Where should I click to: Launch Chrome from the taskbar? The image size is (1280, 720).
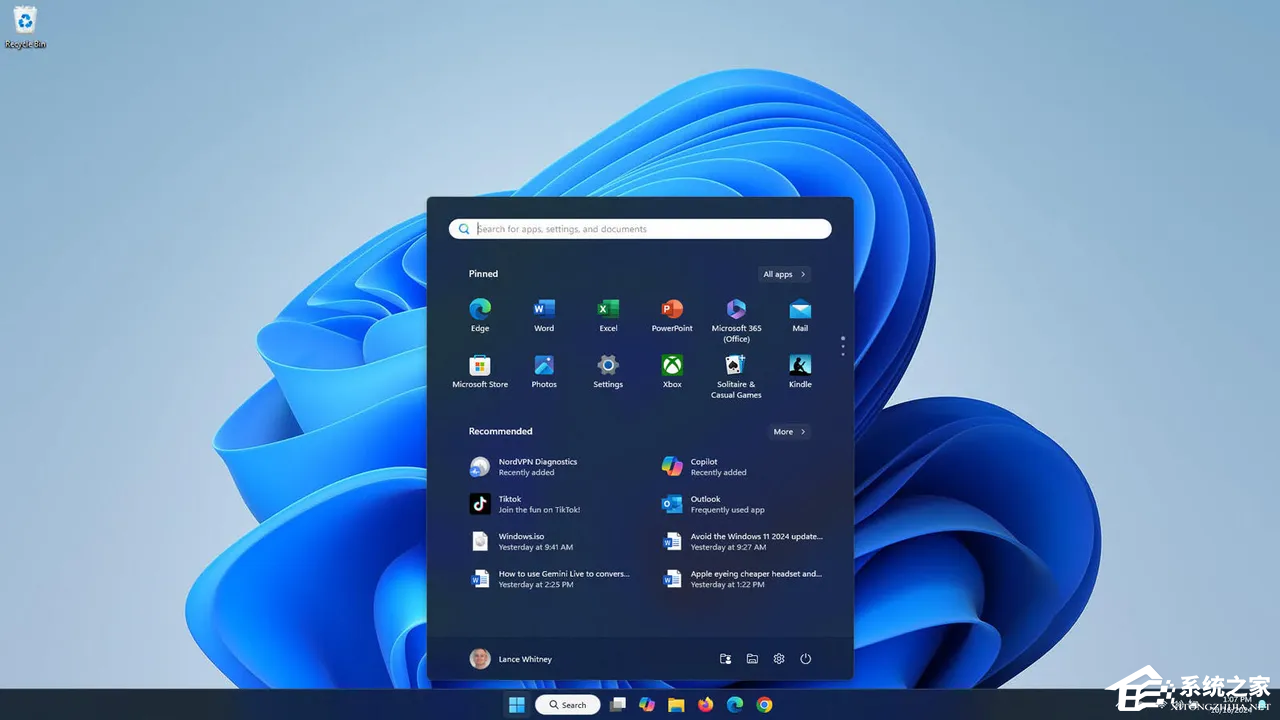[x=764, y=705]
